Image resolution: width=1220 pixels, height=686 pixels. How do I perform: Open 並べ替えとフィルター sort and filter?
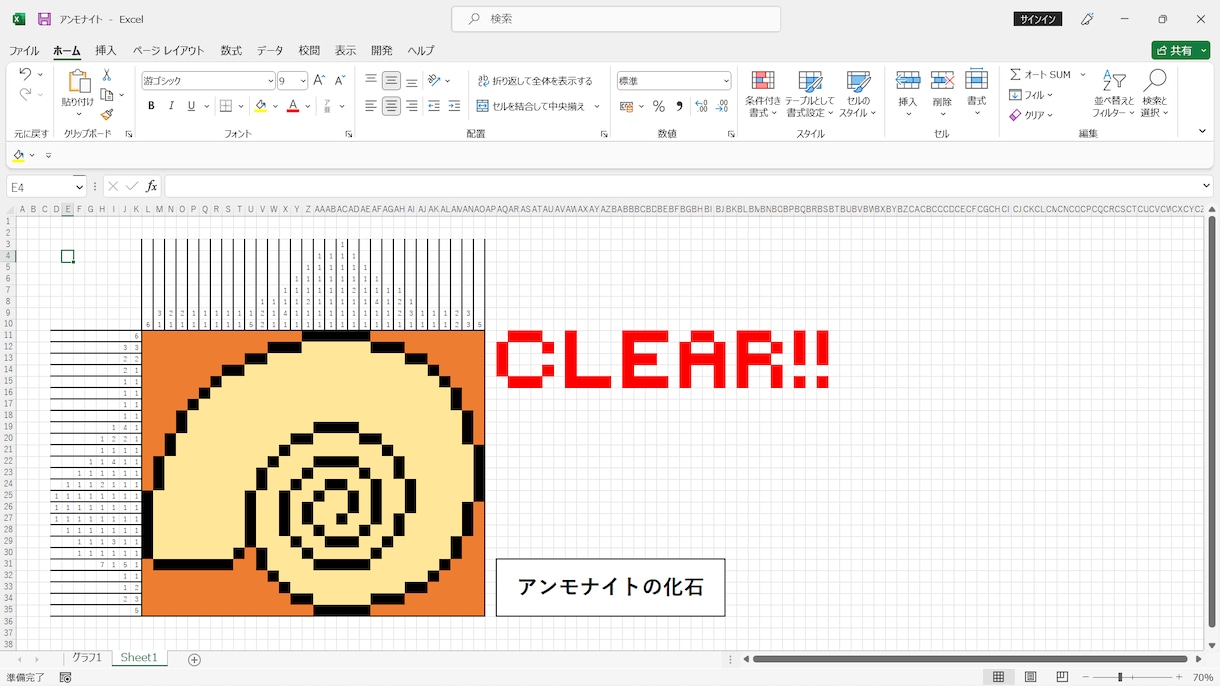pyautogui.click(x=1114, y=95)
